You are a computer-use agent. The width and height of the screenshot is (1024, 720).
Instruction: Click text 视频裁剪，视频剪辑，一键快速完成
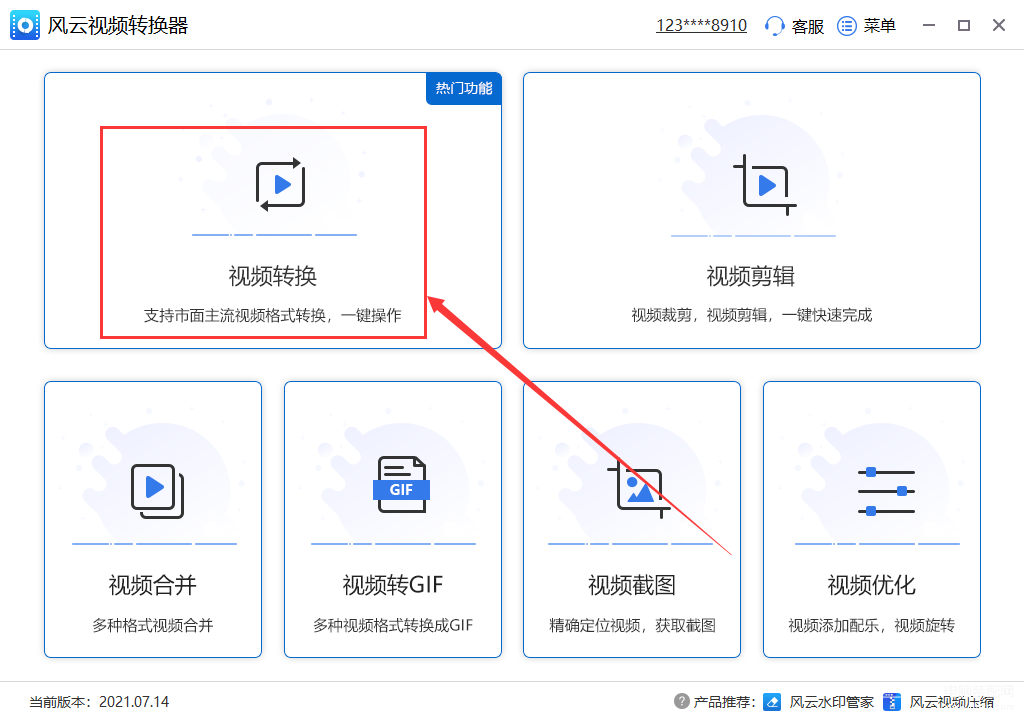click(x=752, y=316)
